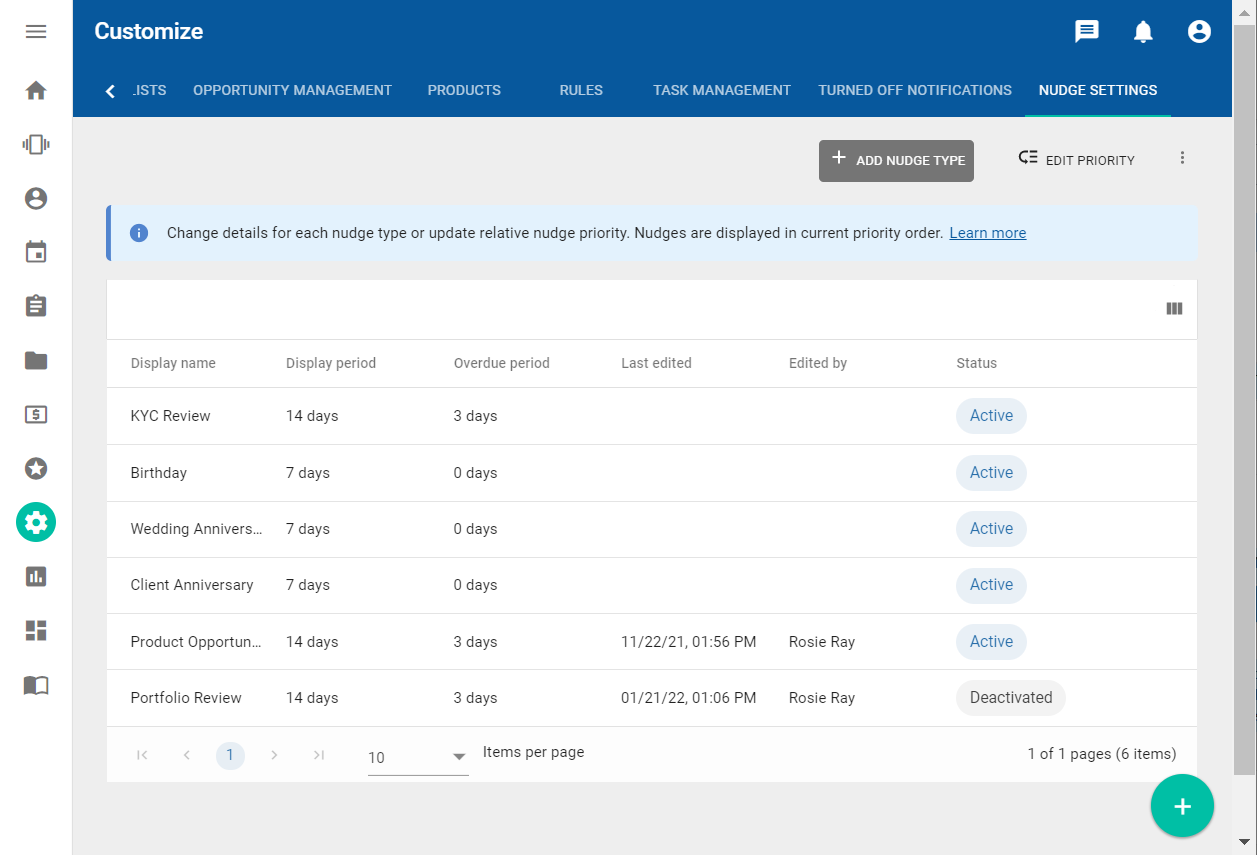Click the column chooser icon above table
1257x855 pixels.
coord(1174,309)
